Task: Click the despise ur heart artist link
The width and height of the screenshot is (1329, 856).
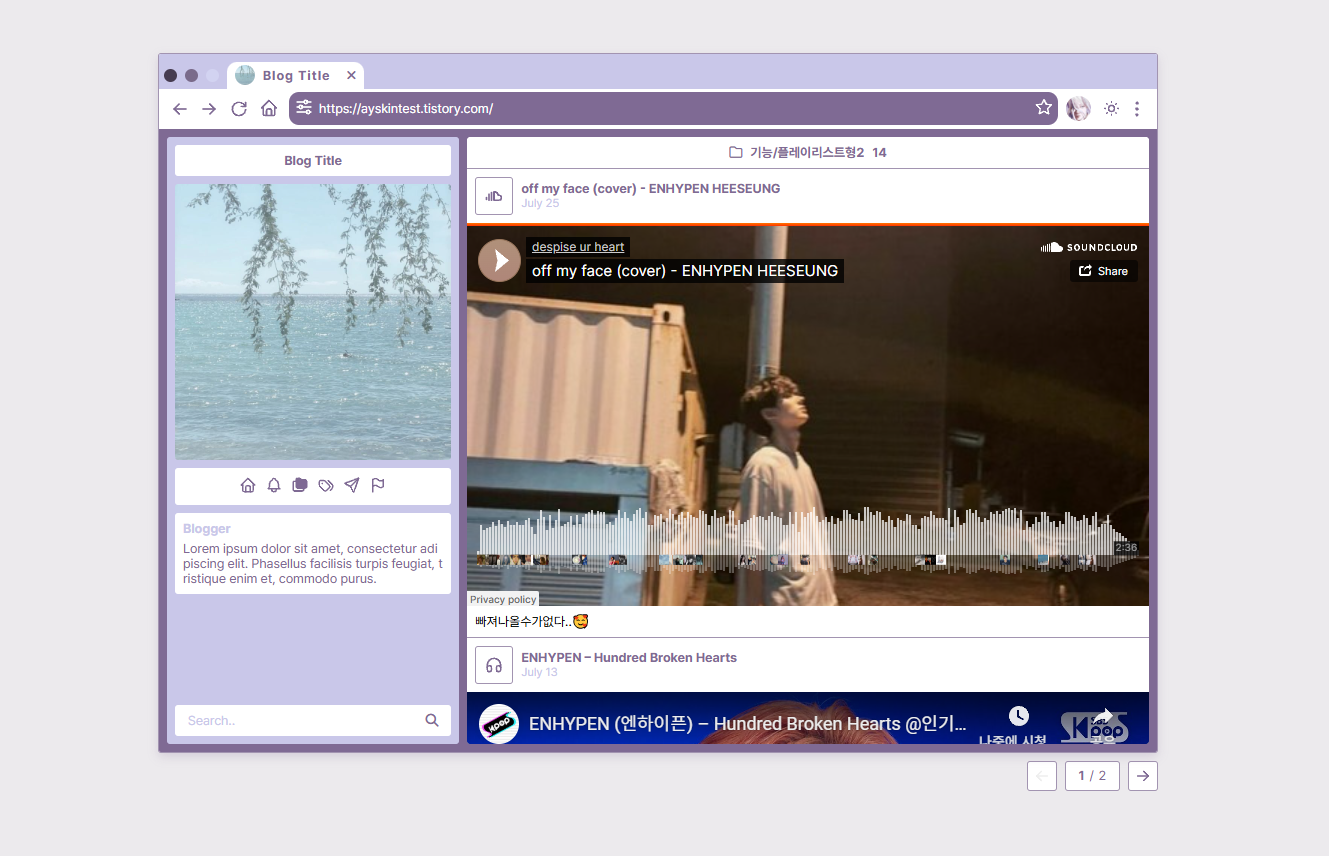Action: coord(578,247)
